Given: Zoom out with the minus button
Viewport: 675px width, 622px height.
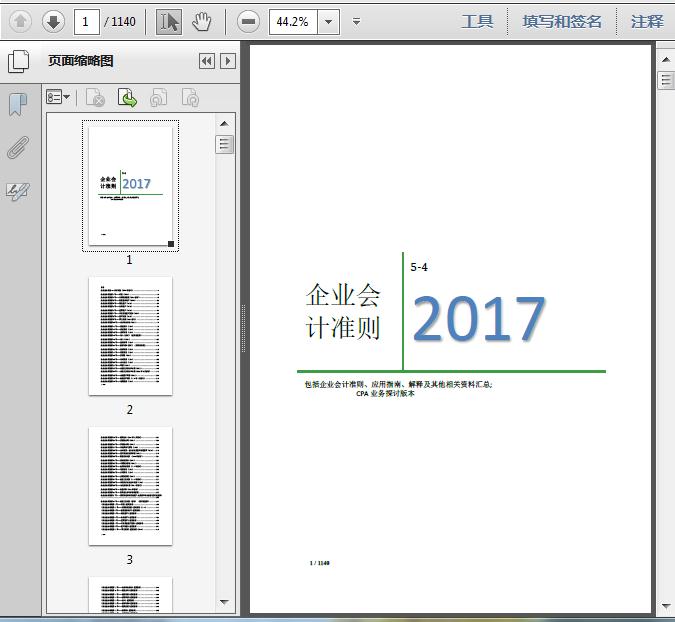Looking at the screenshot, I should point(248,21).
